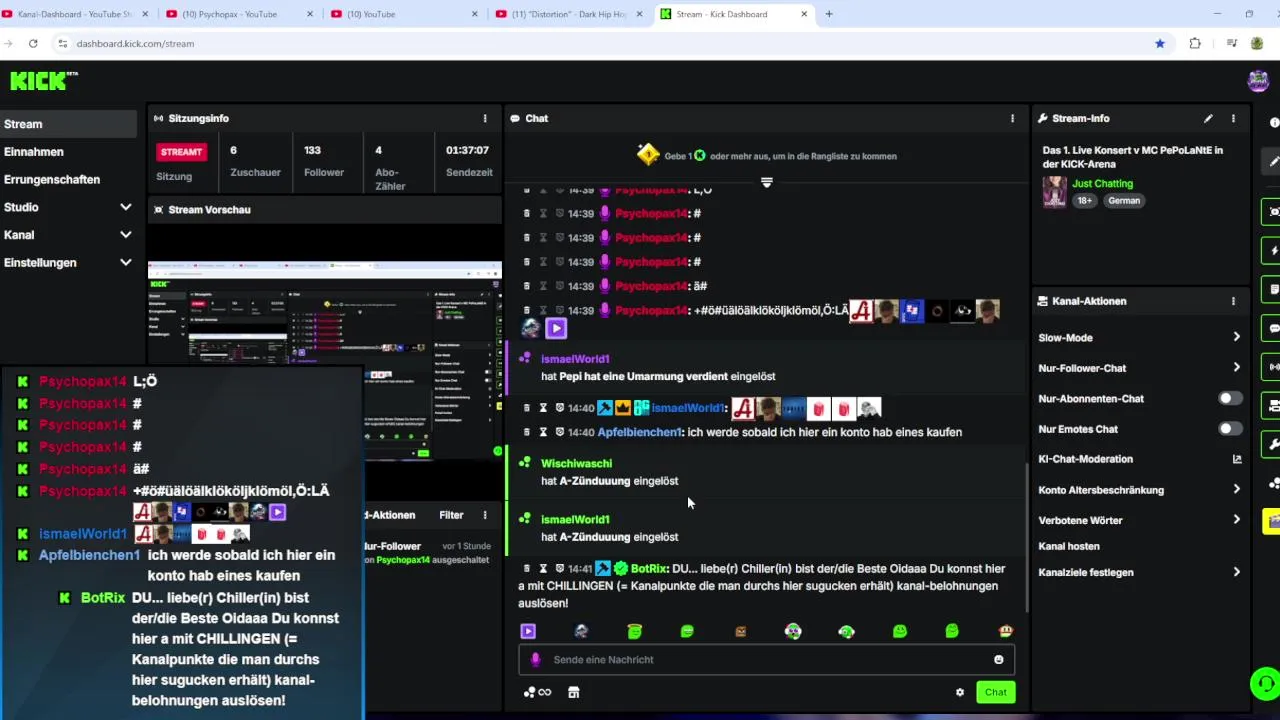Image resolution: width=1280 pixels, height=720 pixels.
Task: Click the Just Chatting category thumbnail
Action: coord(1054,192)
